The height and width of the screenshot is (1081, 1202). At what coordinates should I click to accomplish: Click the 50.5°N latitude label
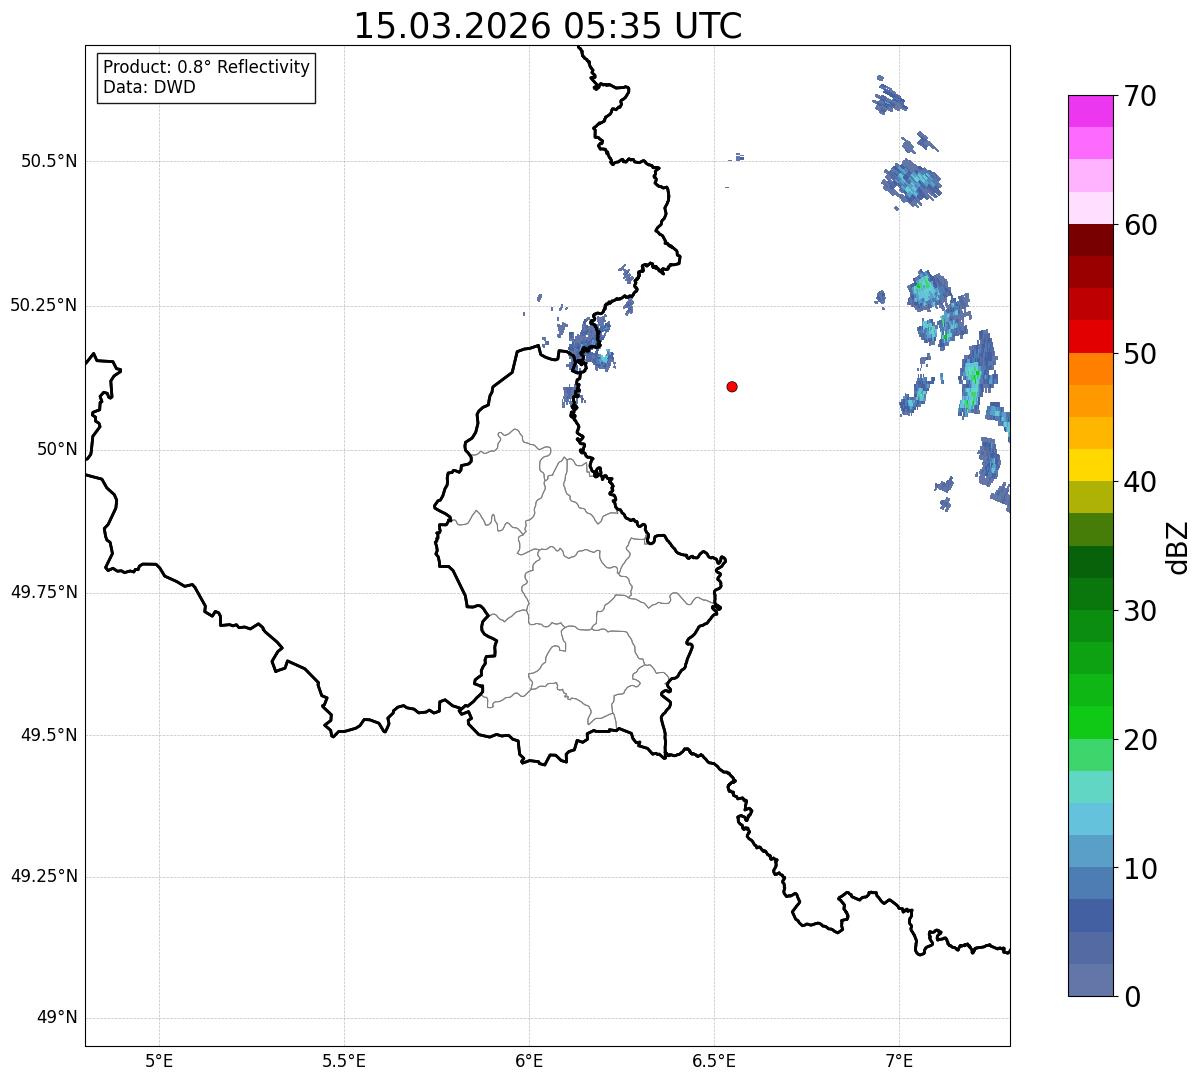(x=48, y=161)
